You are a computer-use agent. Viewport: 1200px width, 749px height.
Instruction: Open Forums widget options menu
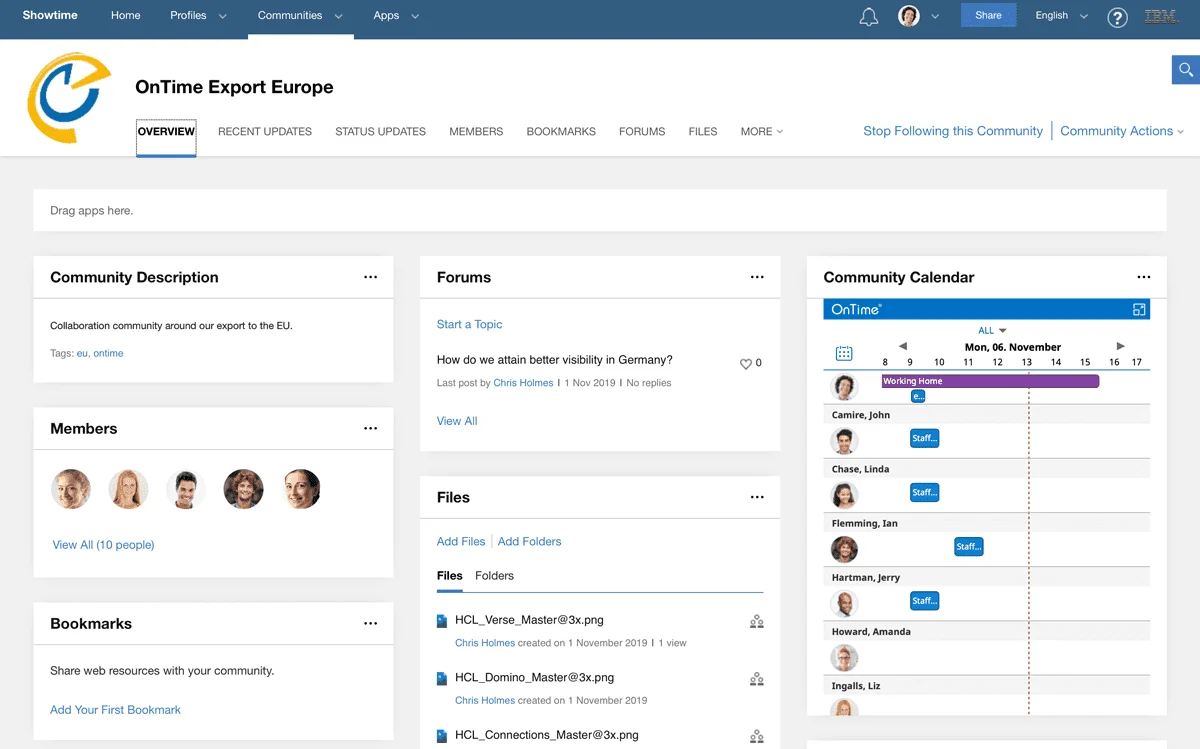[x=757, y=277]
